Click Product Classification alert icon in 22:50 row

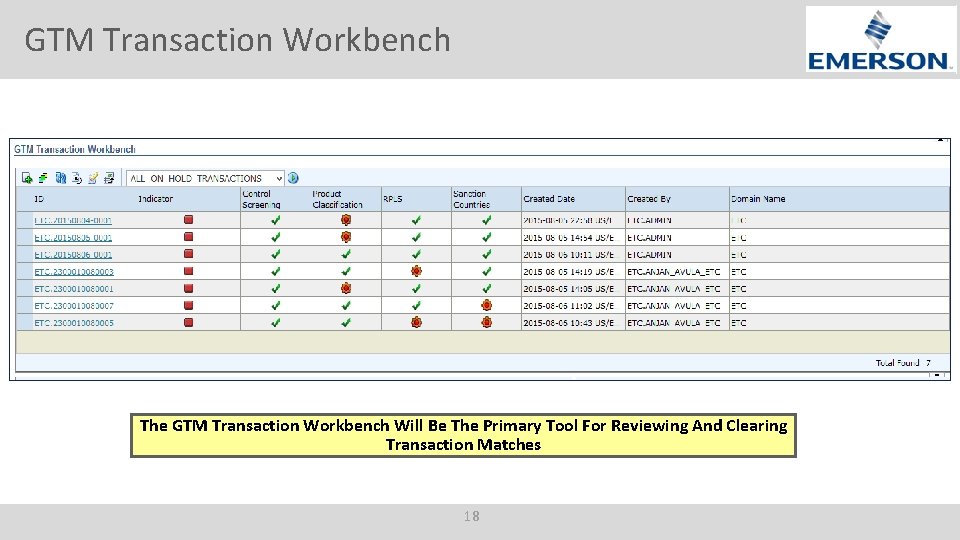(346, 220)
